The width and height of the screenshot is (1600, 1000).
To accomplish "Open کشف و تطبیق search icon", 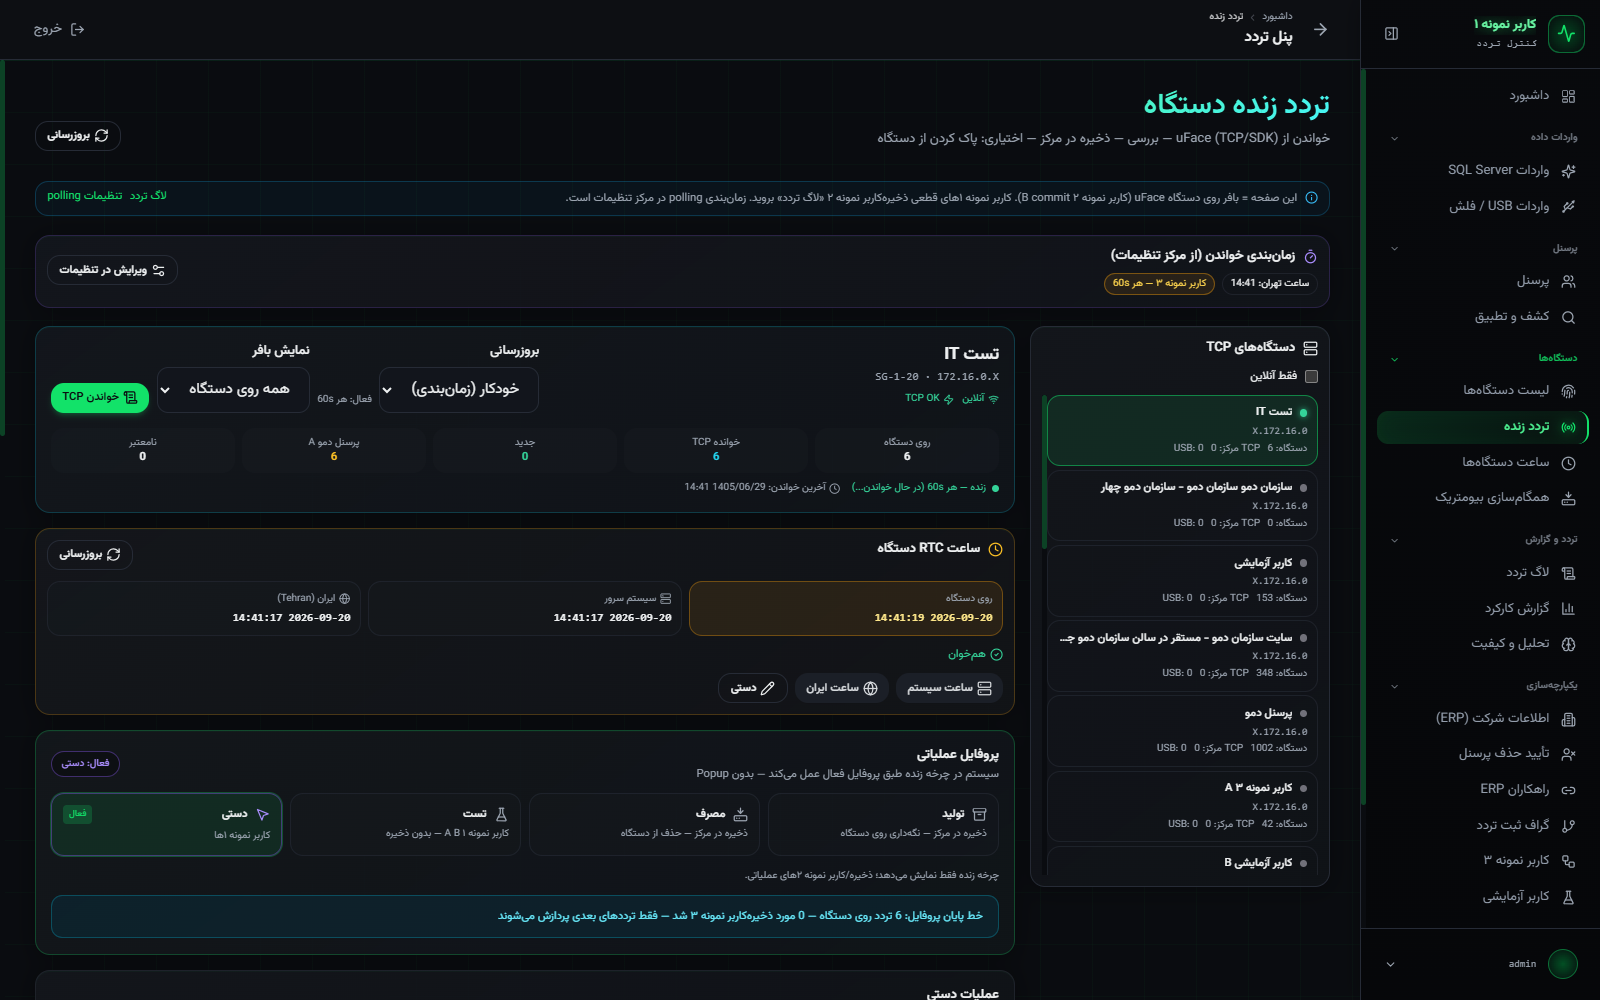I will point(1568,317).
